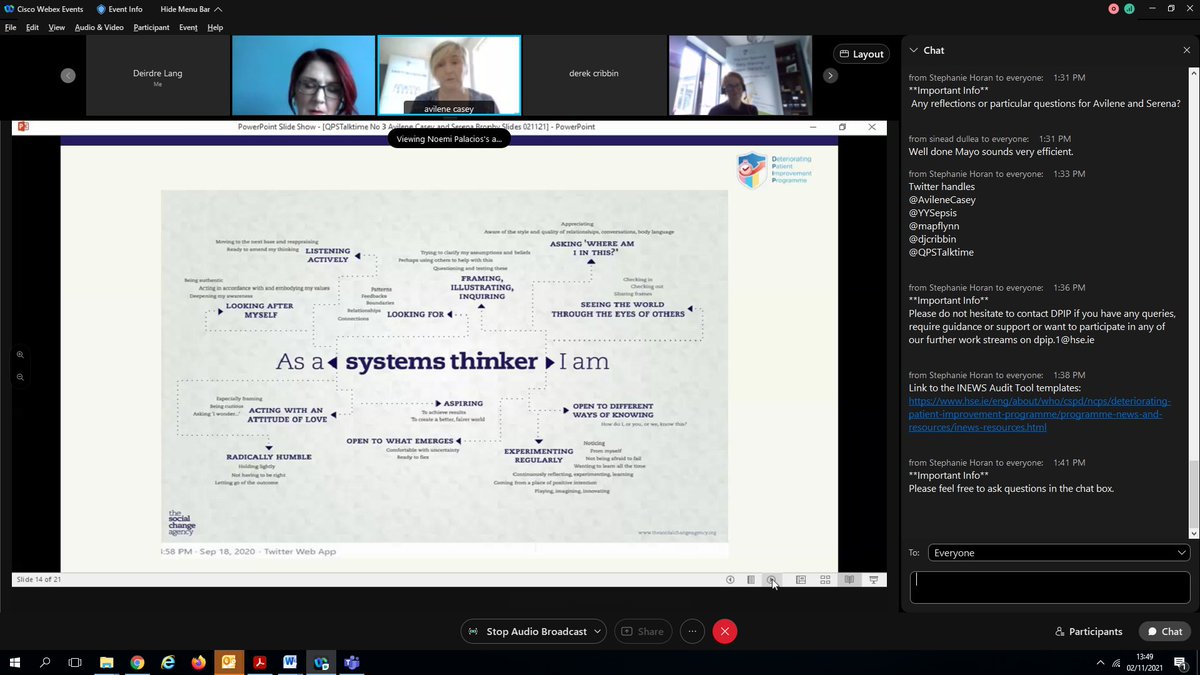Open the Audio & Video menu
The image size is (1200, 675).
click(99, 27)
